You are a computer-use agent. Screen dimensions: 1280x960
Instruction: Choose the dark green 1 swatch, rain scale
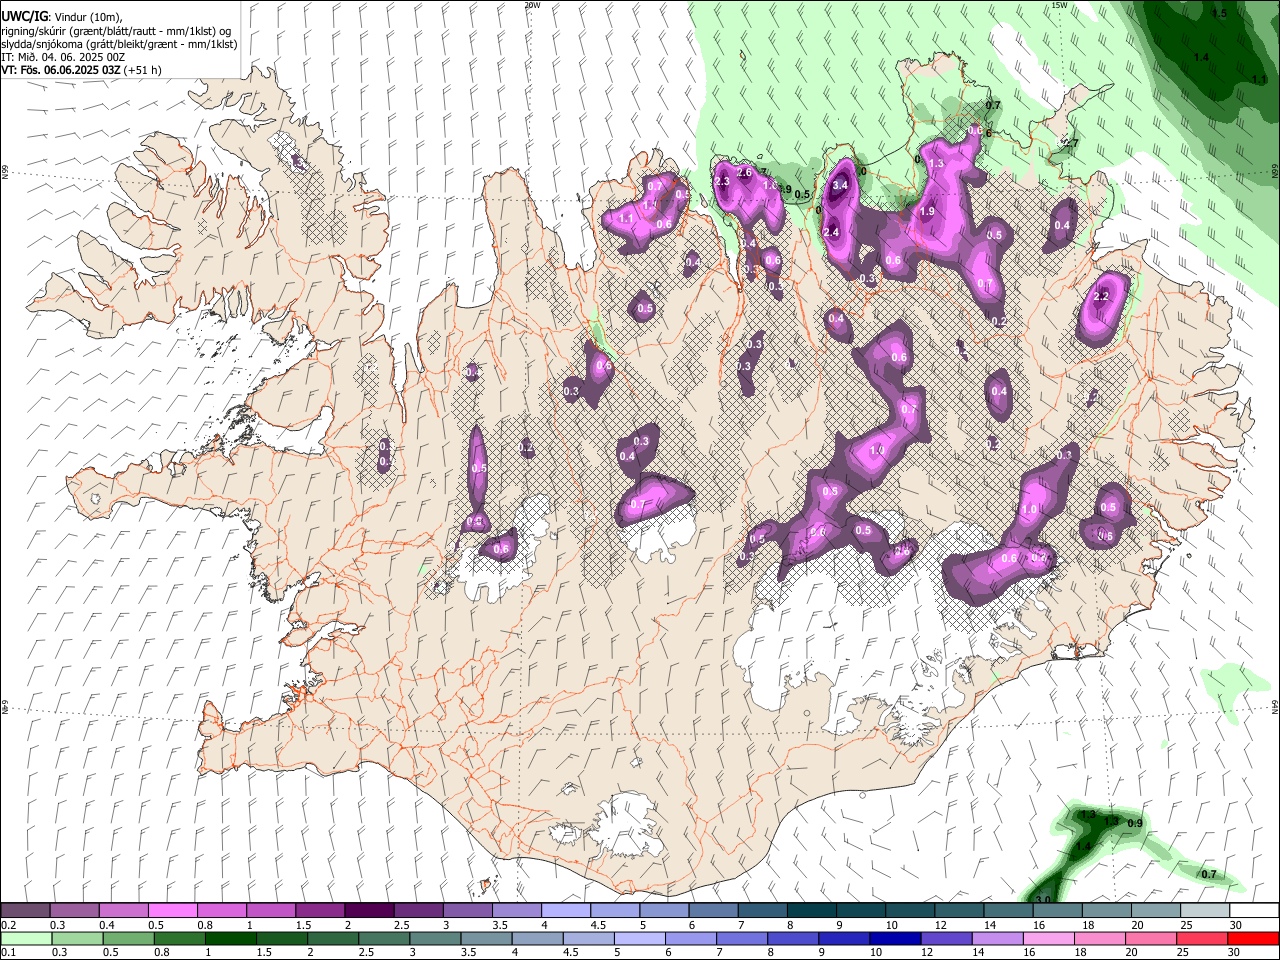coord(232,938)
